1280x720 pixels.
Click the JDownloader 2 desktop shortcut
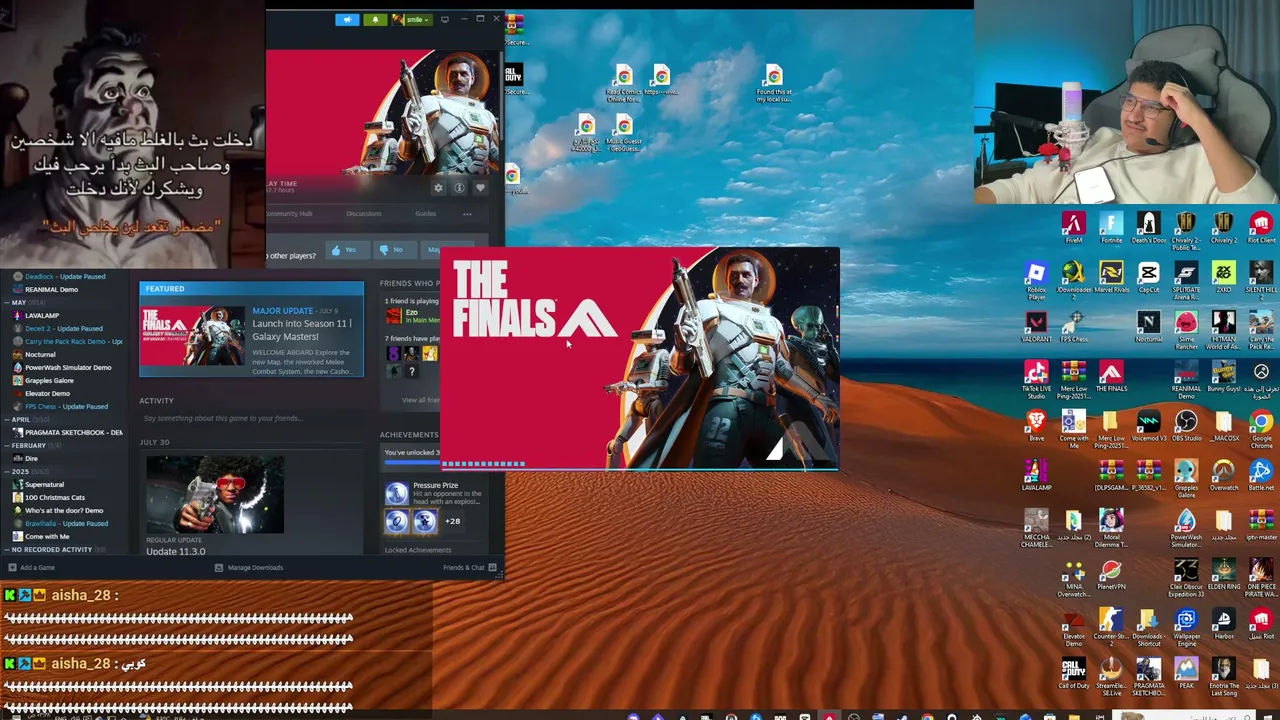tap(1073, 281)
